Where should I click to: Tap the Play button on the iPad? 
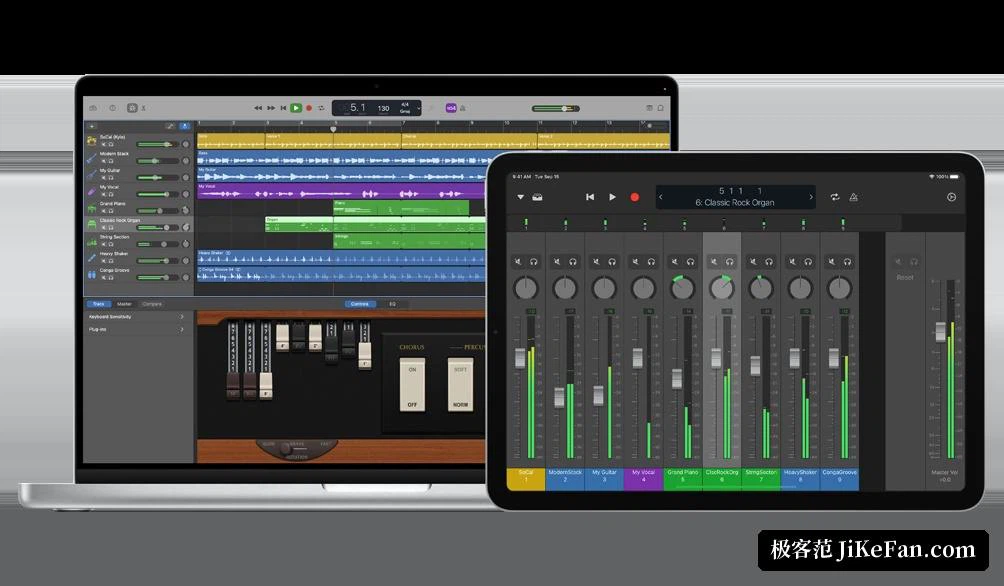[612, 197]
